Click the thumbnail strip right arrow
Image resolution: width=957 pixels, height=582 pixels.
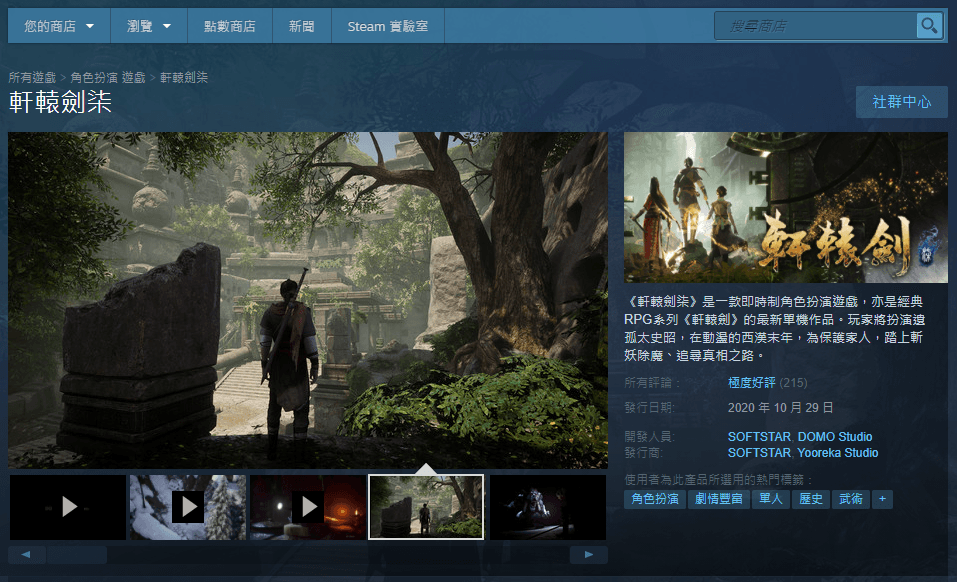point(588,555)
